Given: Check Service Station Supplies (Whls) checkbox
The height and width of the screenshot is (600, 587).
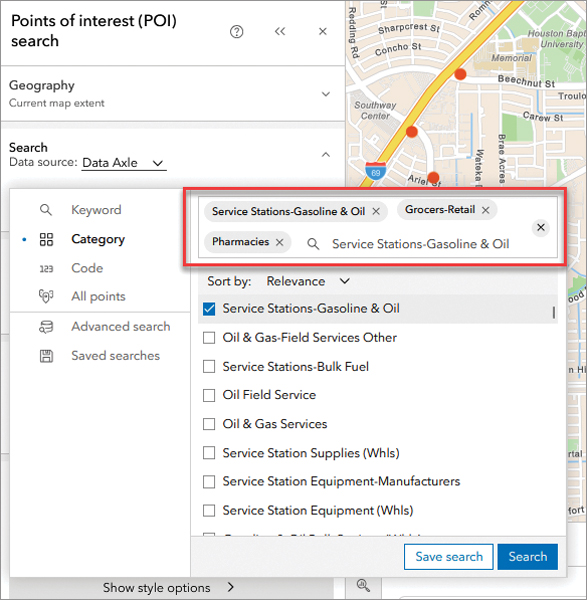Looking at the screenshot, I should [x=209, y=453].
